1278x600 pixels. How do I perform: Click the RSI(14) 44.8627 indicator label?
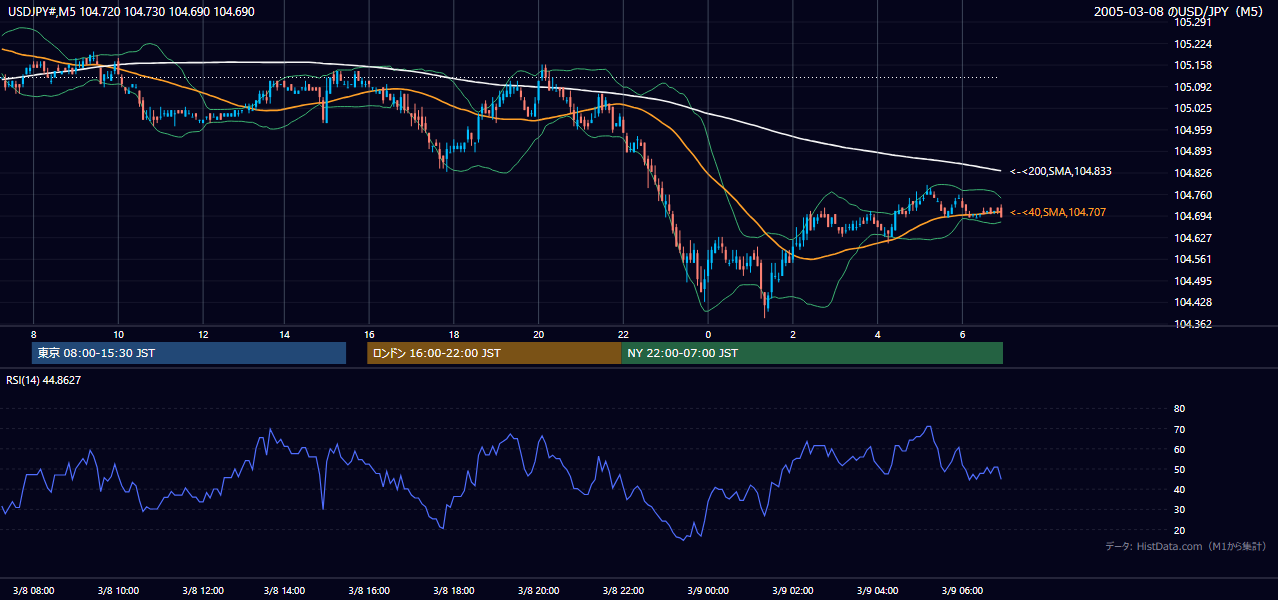pos(43,380)
